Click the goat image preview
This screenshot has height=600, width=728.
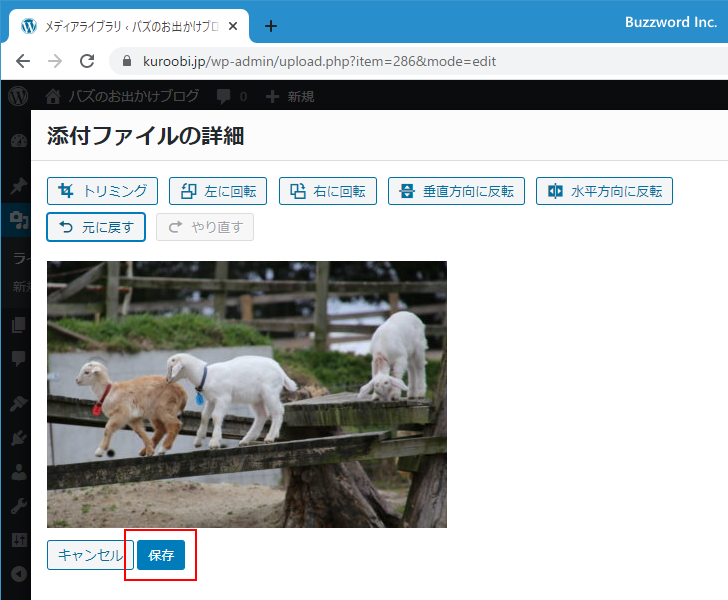click(246, 394)
